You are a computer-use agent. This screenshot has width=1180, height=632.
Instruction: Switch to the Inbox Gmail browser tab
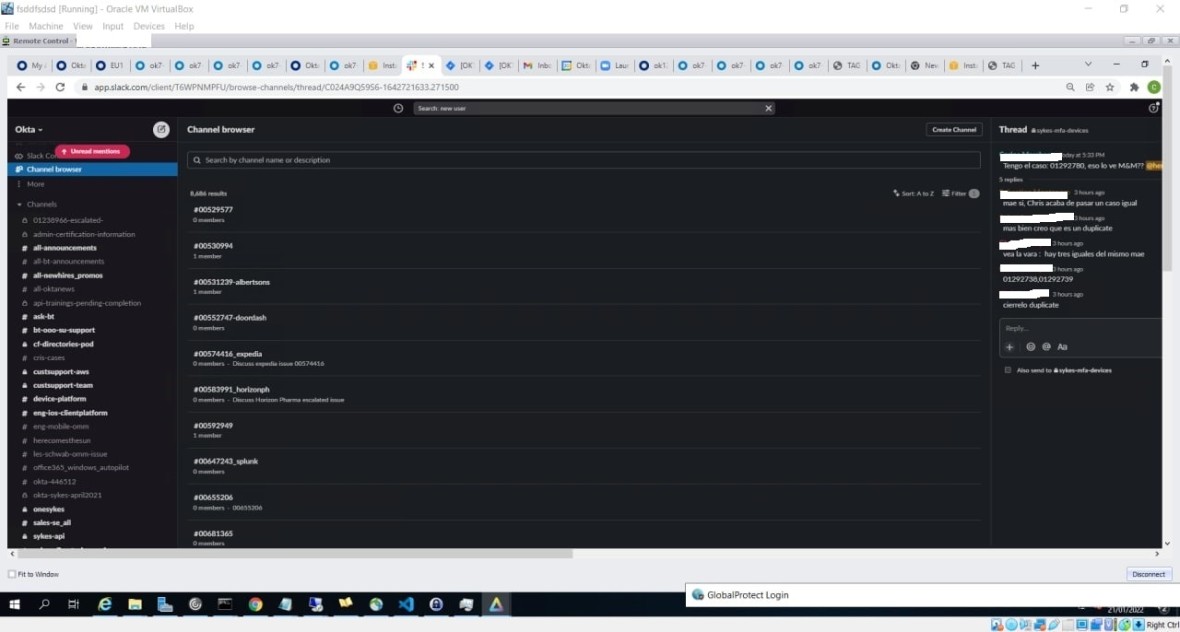click(535, 65)
